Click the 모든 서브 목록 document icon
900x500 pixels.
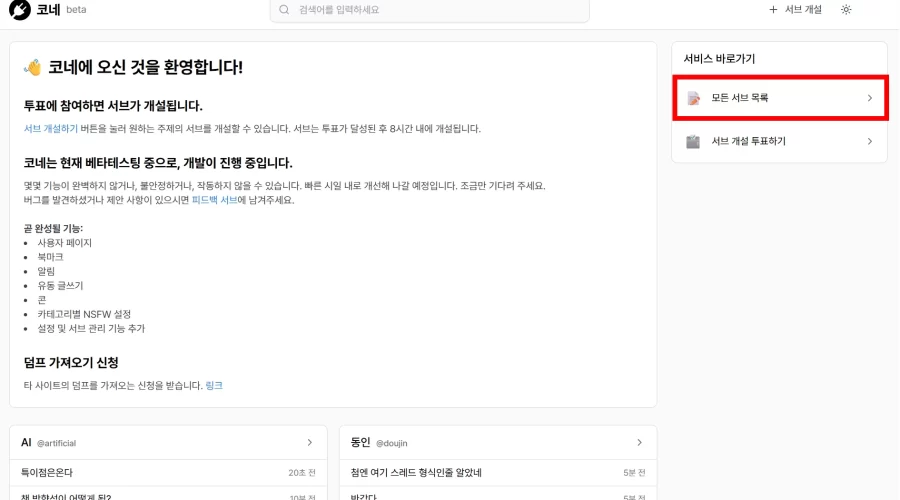click(x=693, y=98)
